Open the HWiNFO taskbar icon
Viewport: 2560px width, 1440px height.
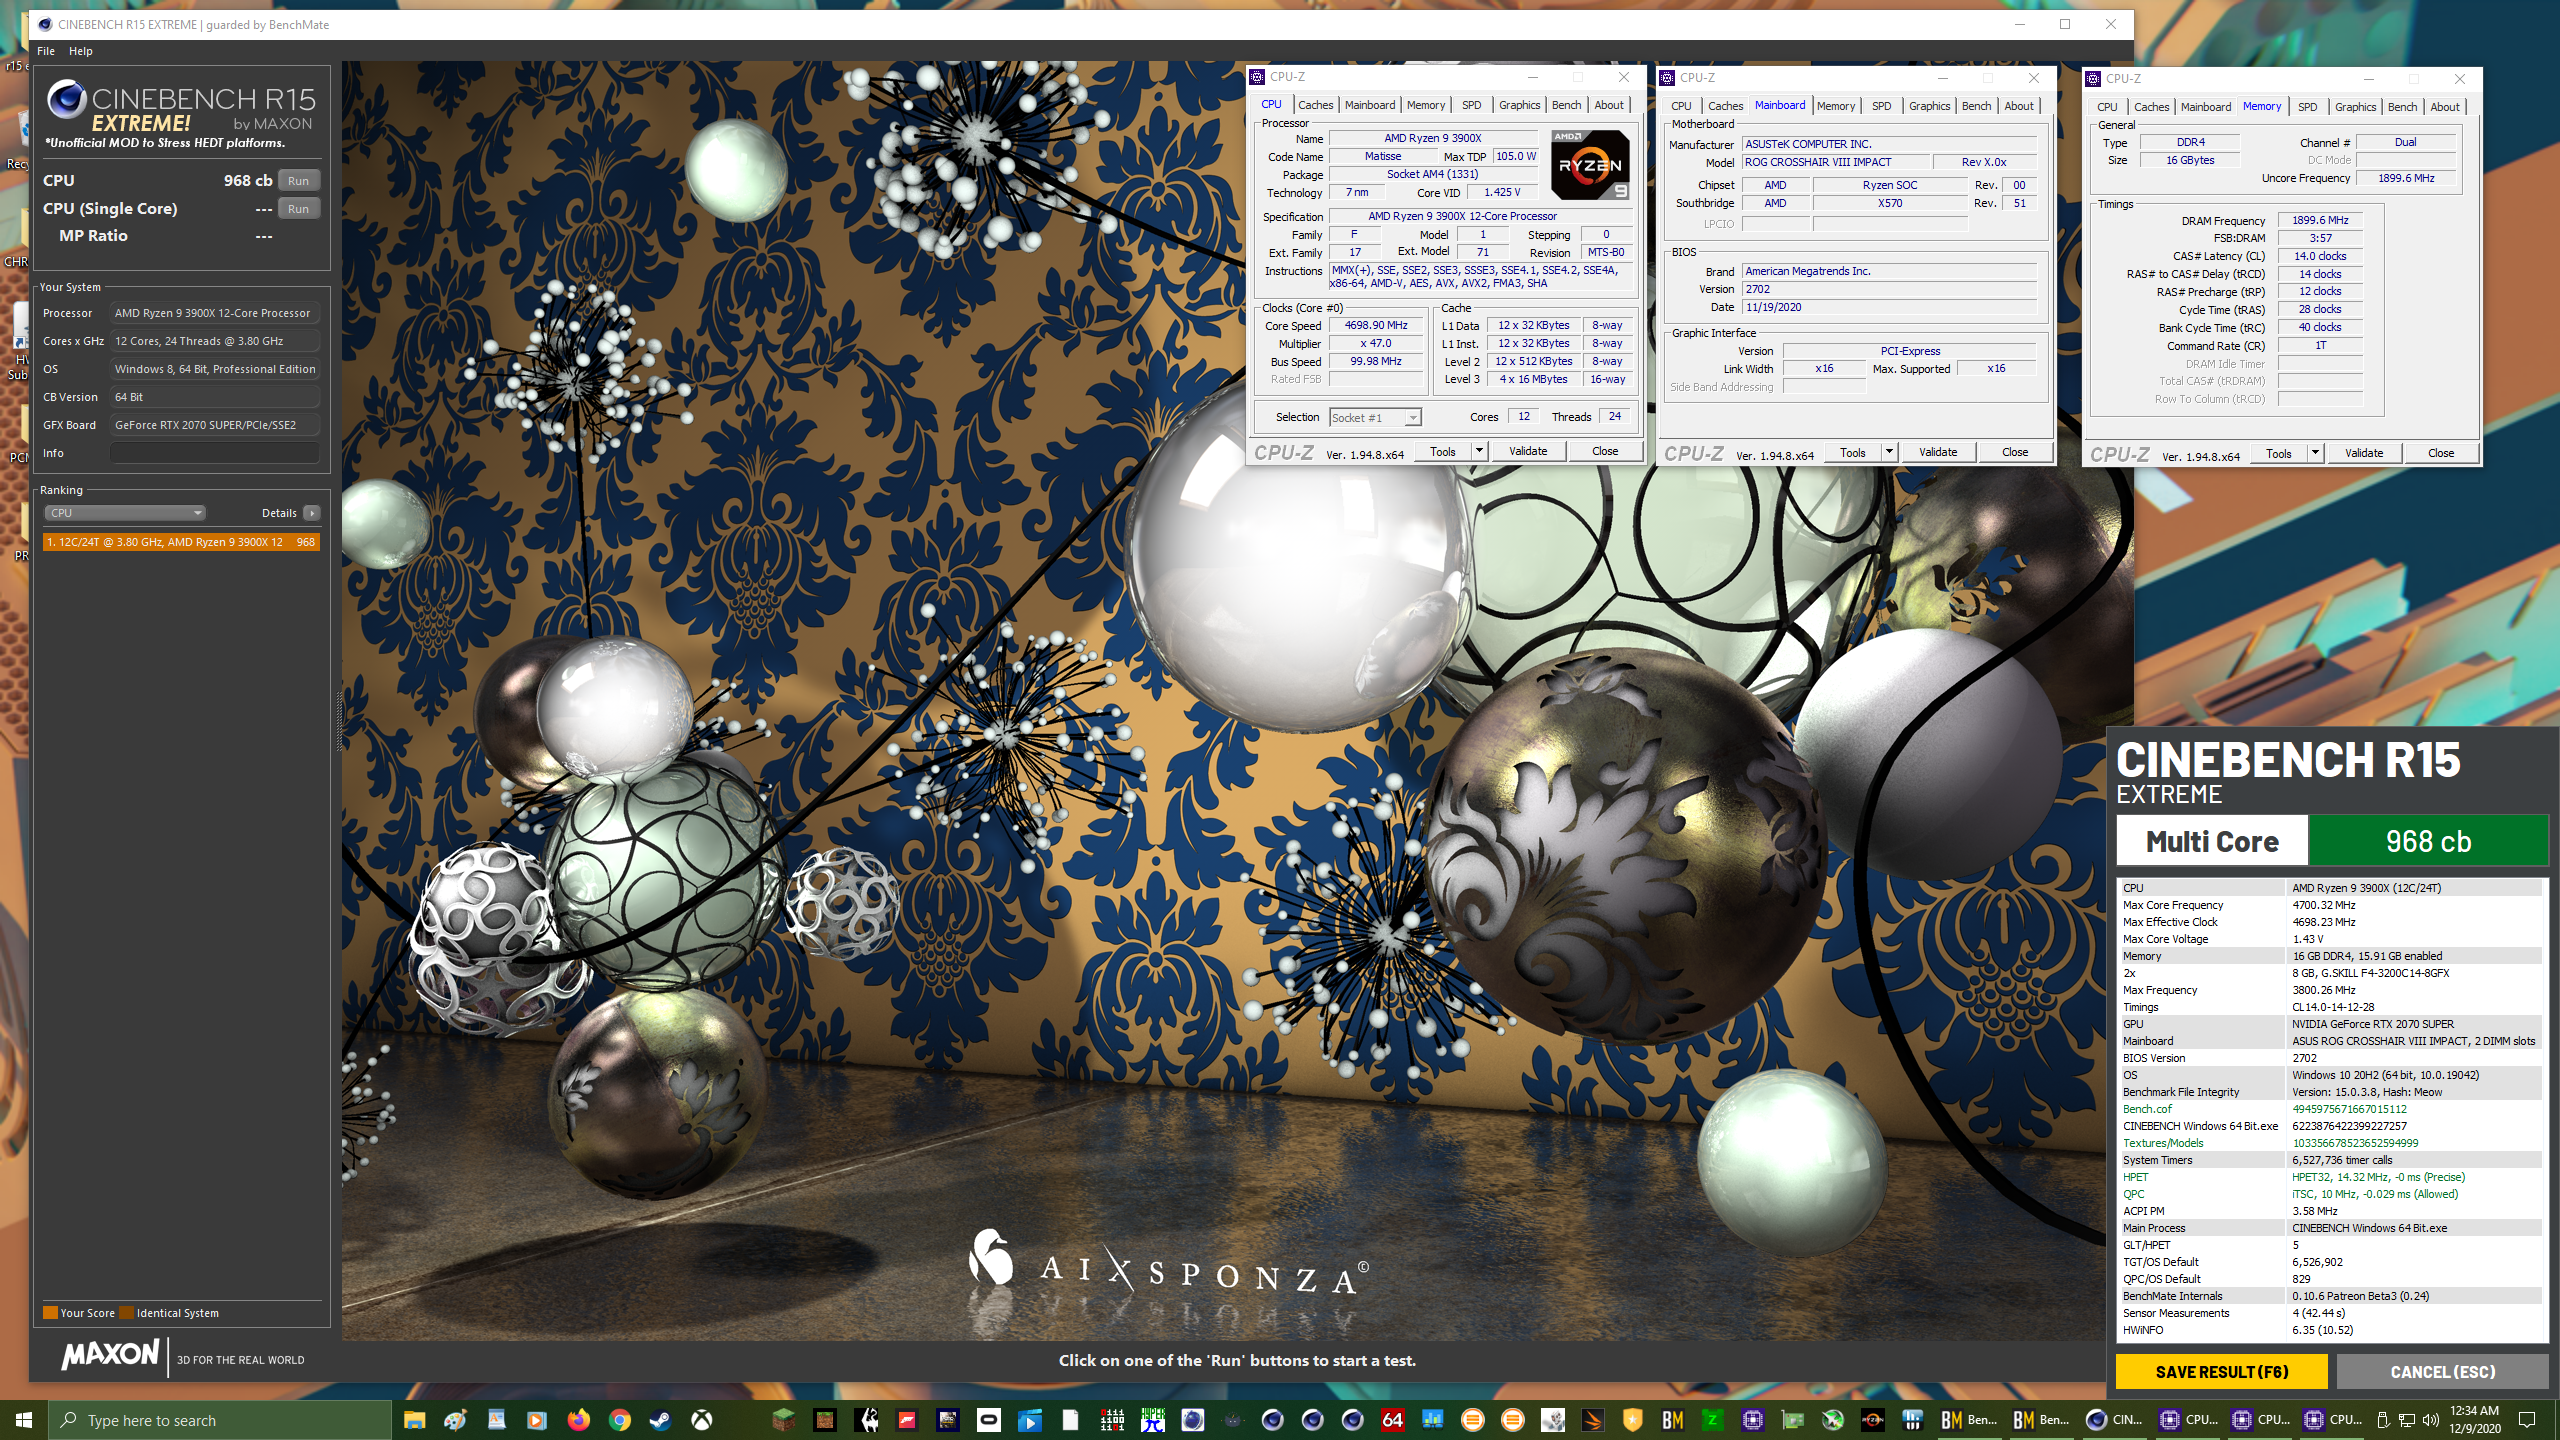tap(1913, 1420)
